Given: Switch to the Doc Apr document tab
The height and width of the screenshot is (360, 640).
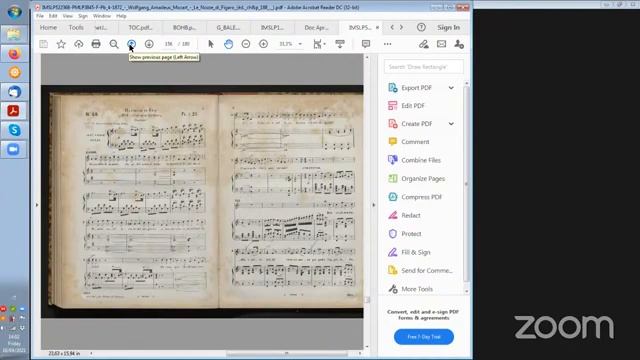Looking at the screenshot, I should (x=316, y=27).
